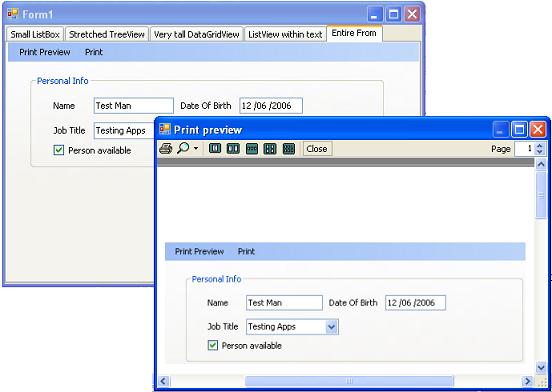Maximize the Form1 window
The image size is (552, 392).
[x=393, y=14]
